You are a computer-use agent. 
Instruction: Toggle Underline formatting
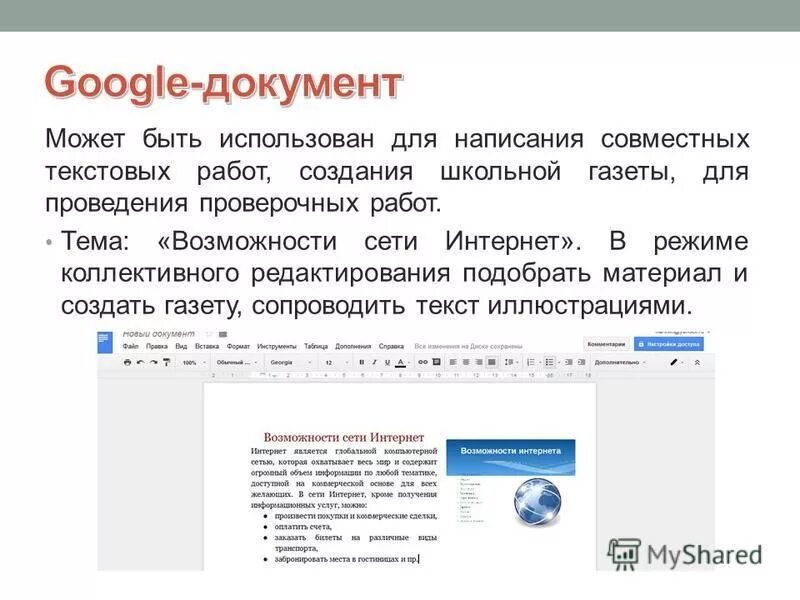(387, 362)
